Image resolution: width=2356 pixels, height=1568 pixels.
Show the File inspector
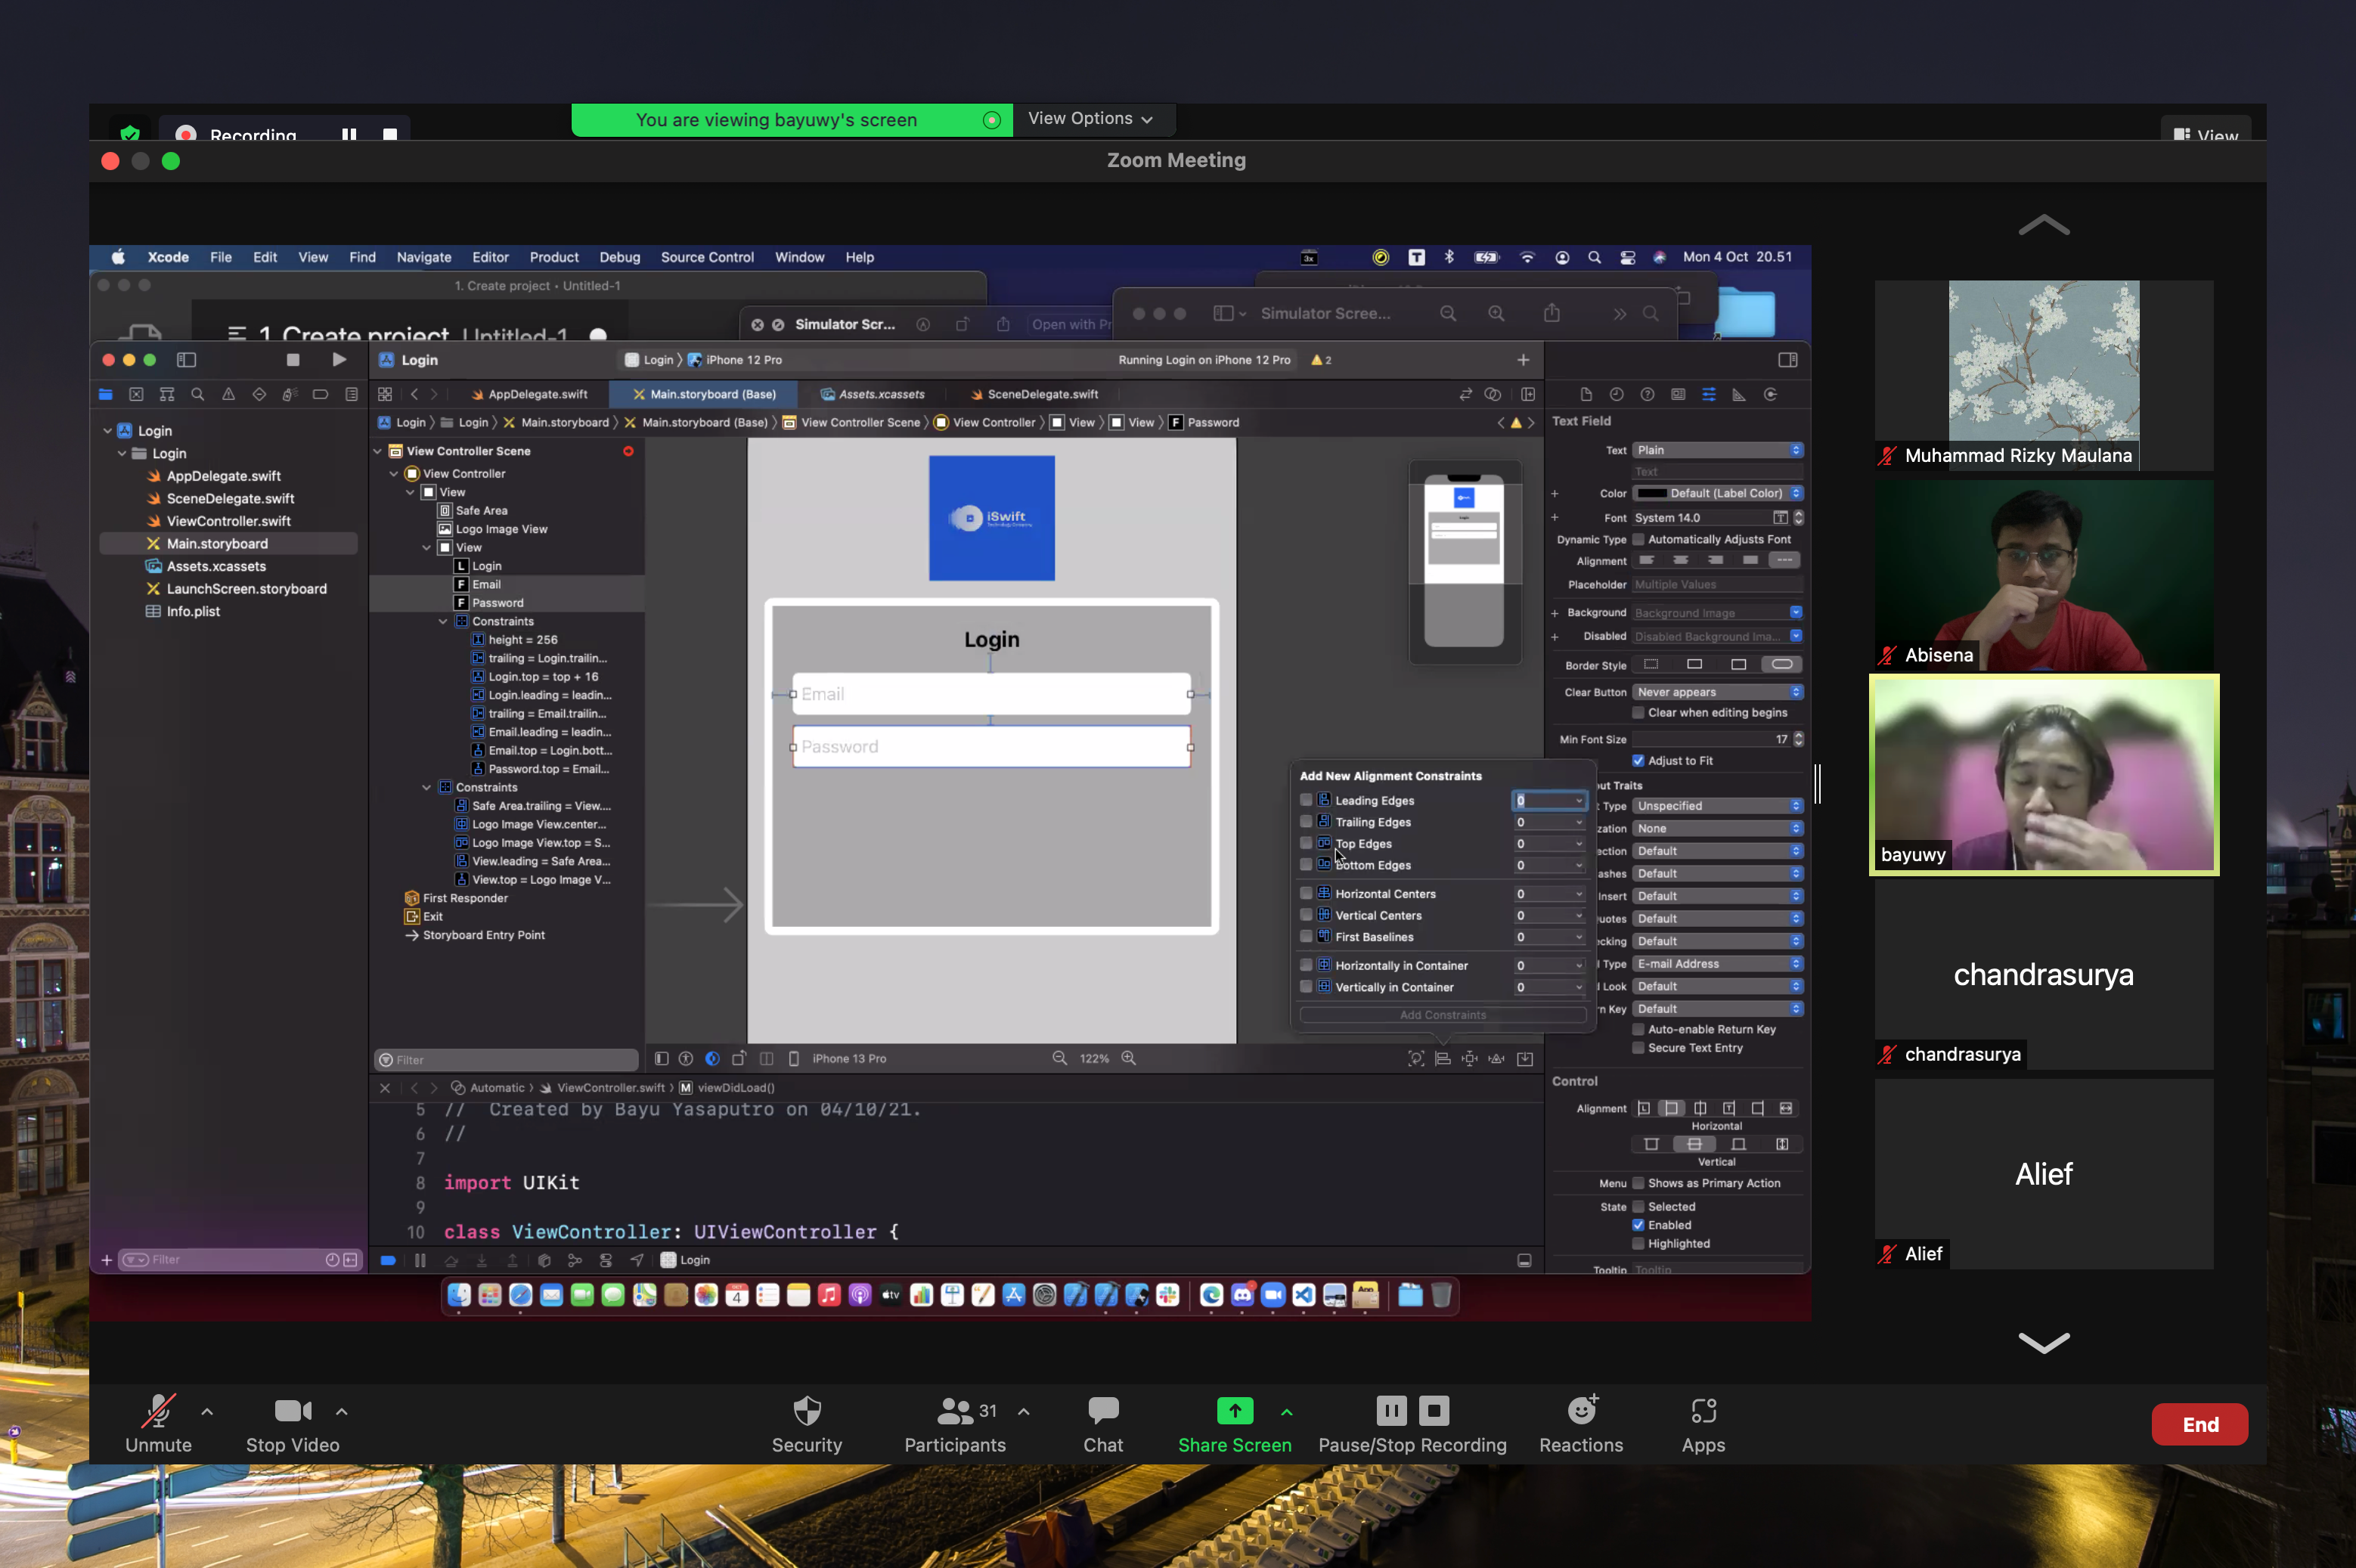click(1586, 394)
